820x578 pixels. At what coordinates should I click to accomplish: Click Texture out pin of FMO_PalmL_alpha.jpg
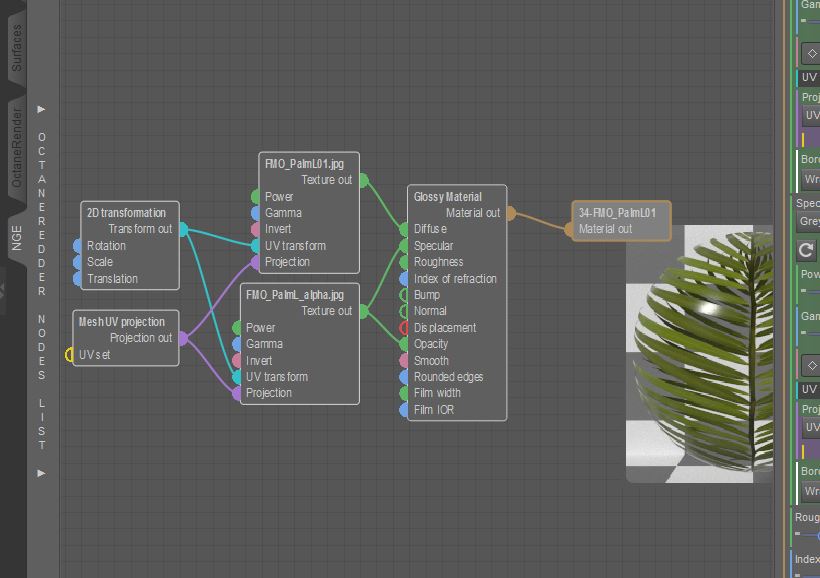point(364,311)
